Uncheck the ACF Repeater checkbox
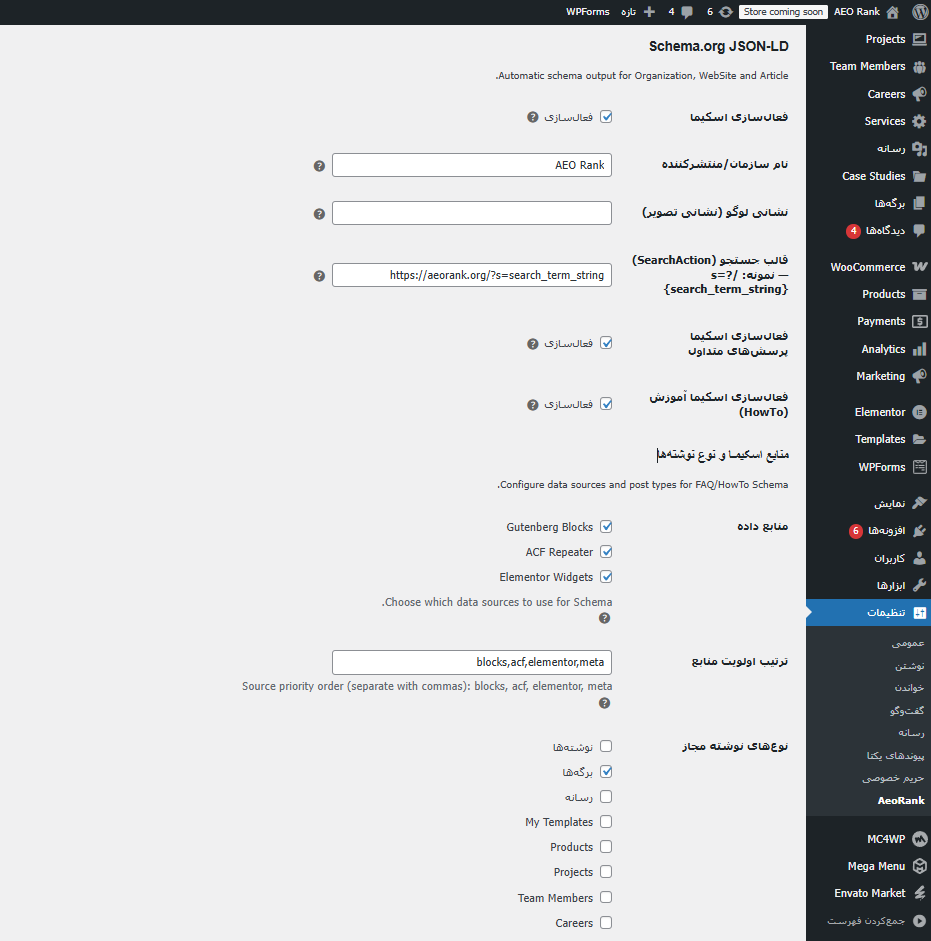 (606, 552)
